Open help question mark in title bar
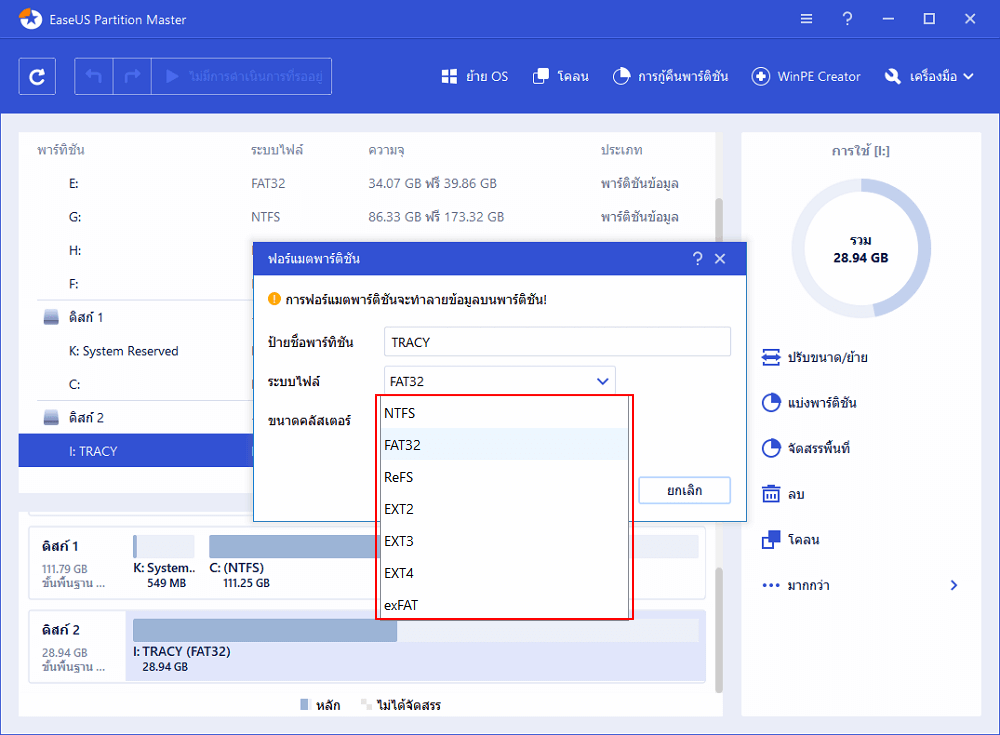The width and height of the screenshot is (1000, 735). 847,19
